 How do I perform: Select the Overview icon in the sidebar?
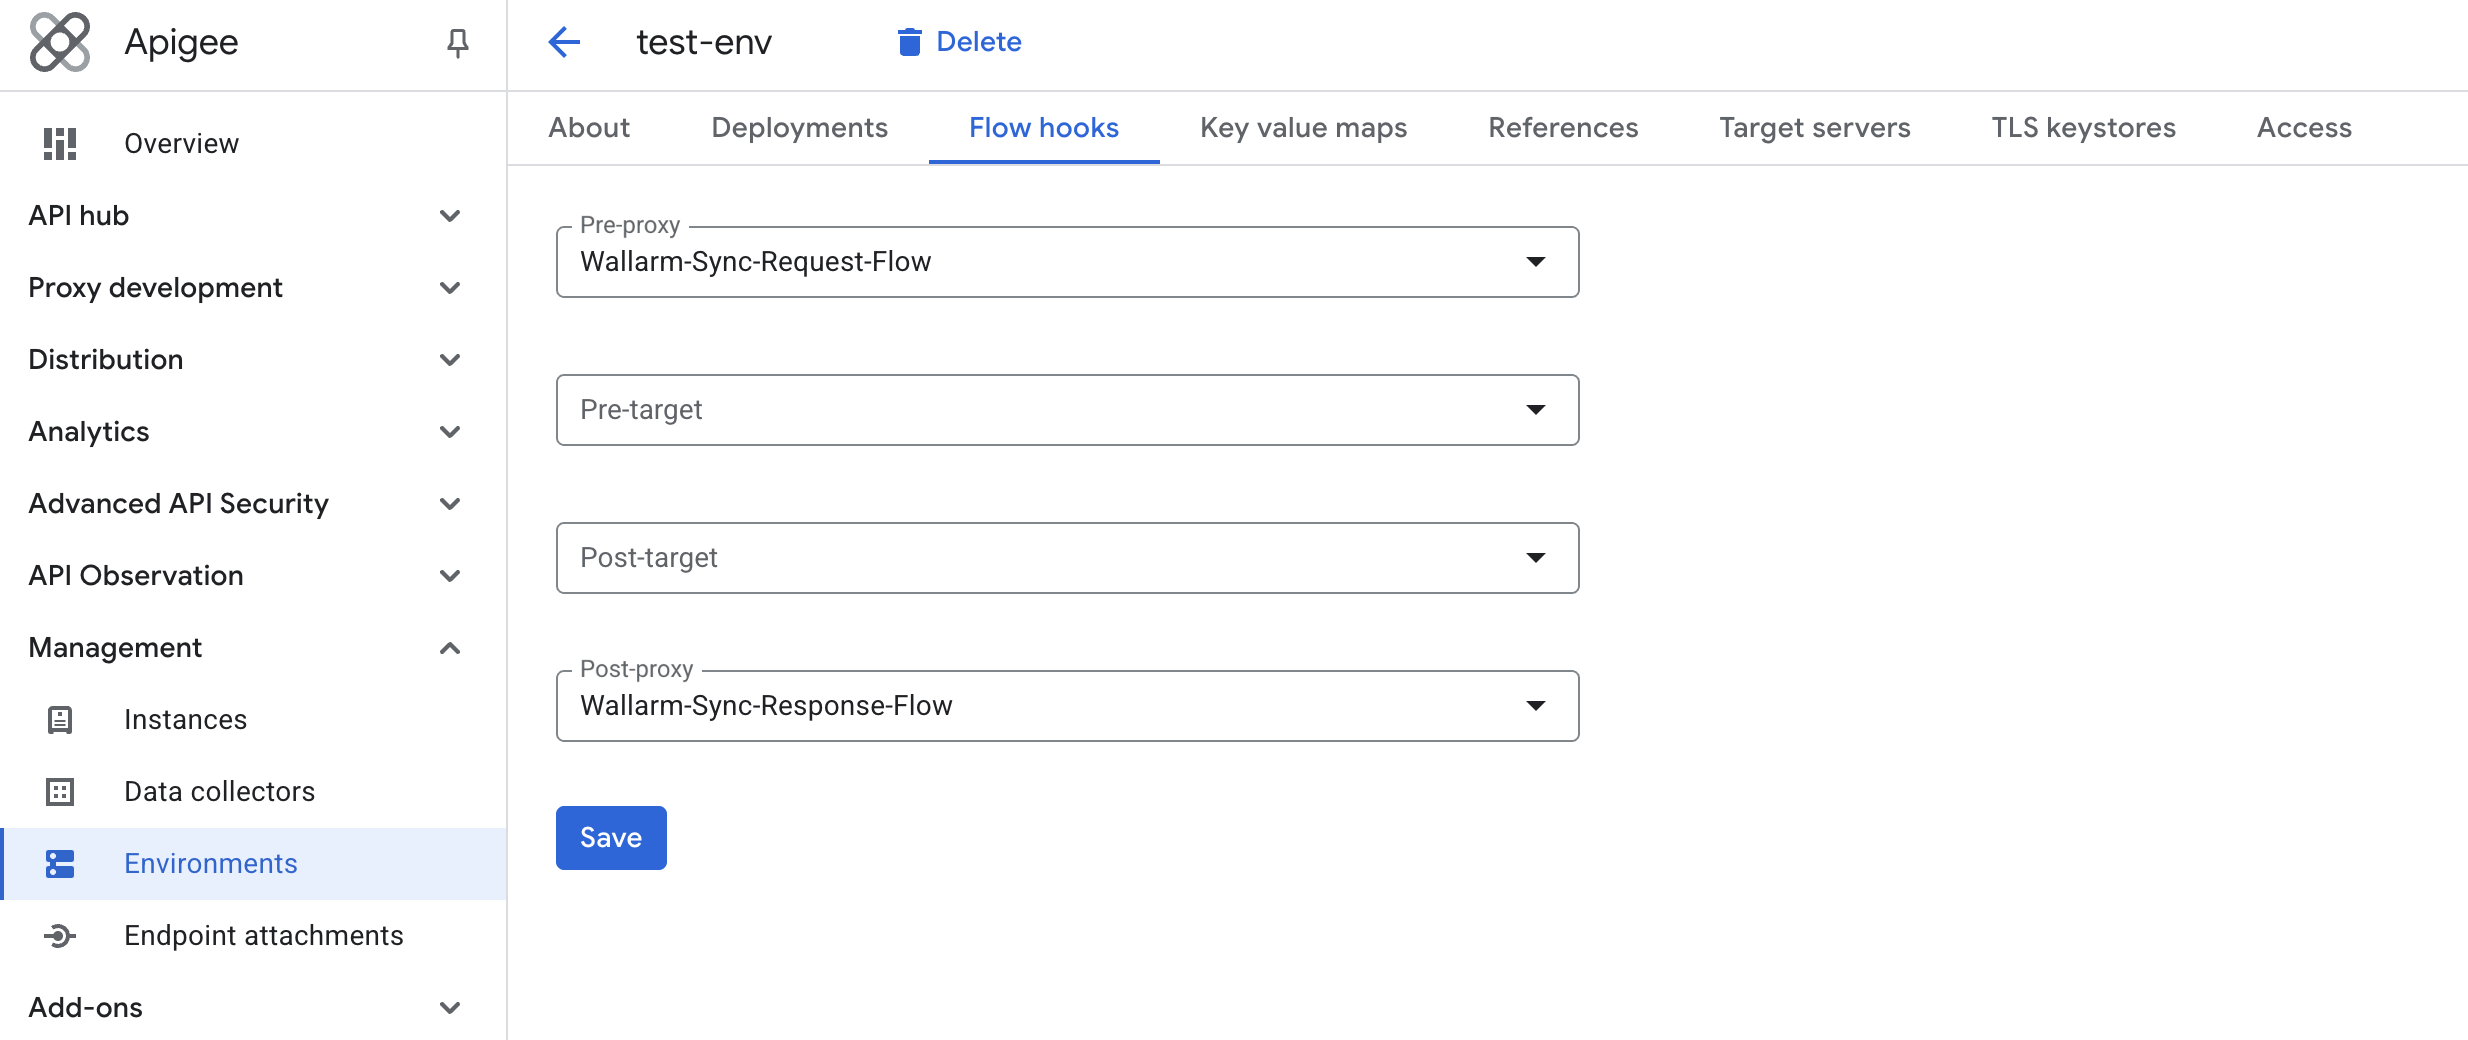coord(59,142)
